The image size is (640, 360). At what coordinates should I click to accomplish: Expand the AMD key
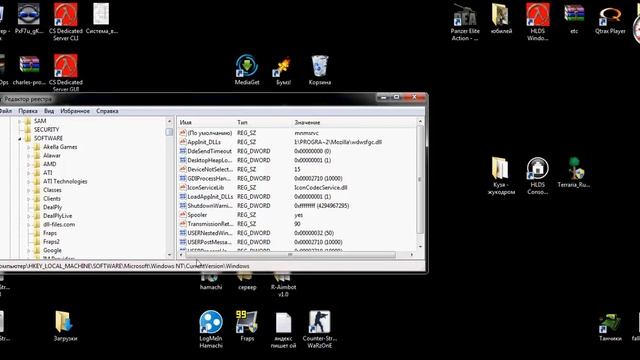pyautogui.click(x=29, y=164)
